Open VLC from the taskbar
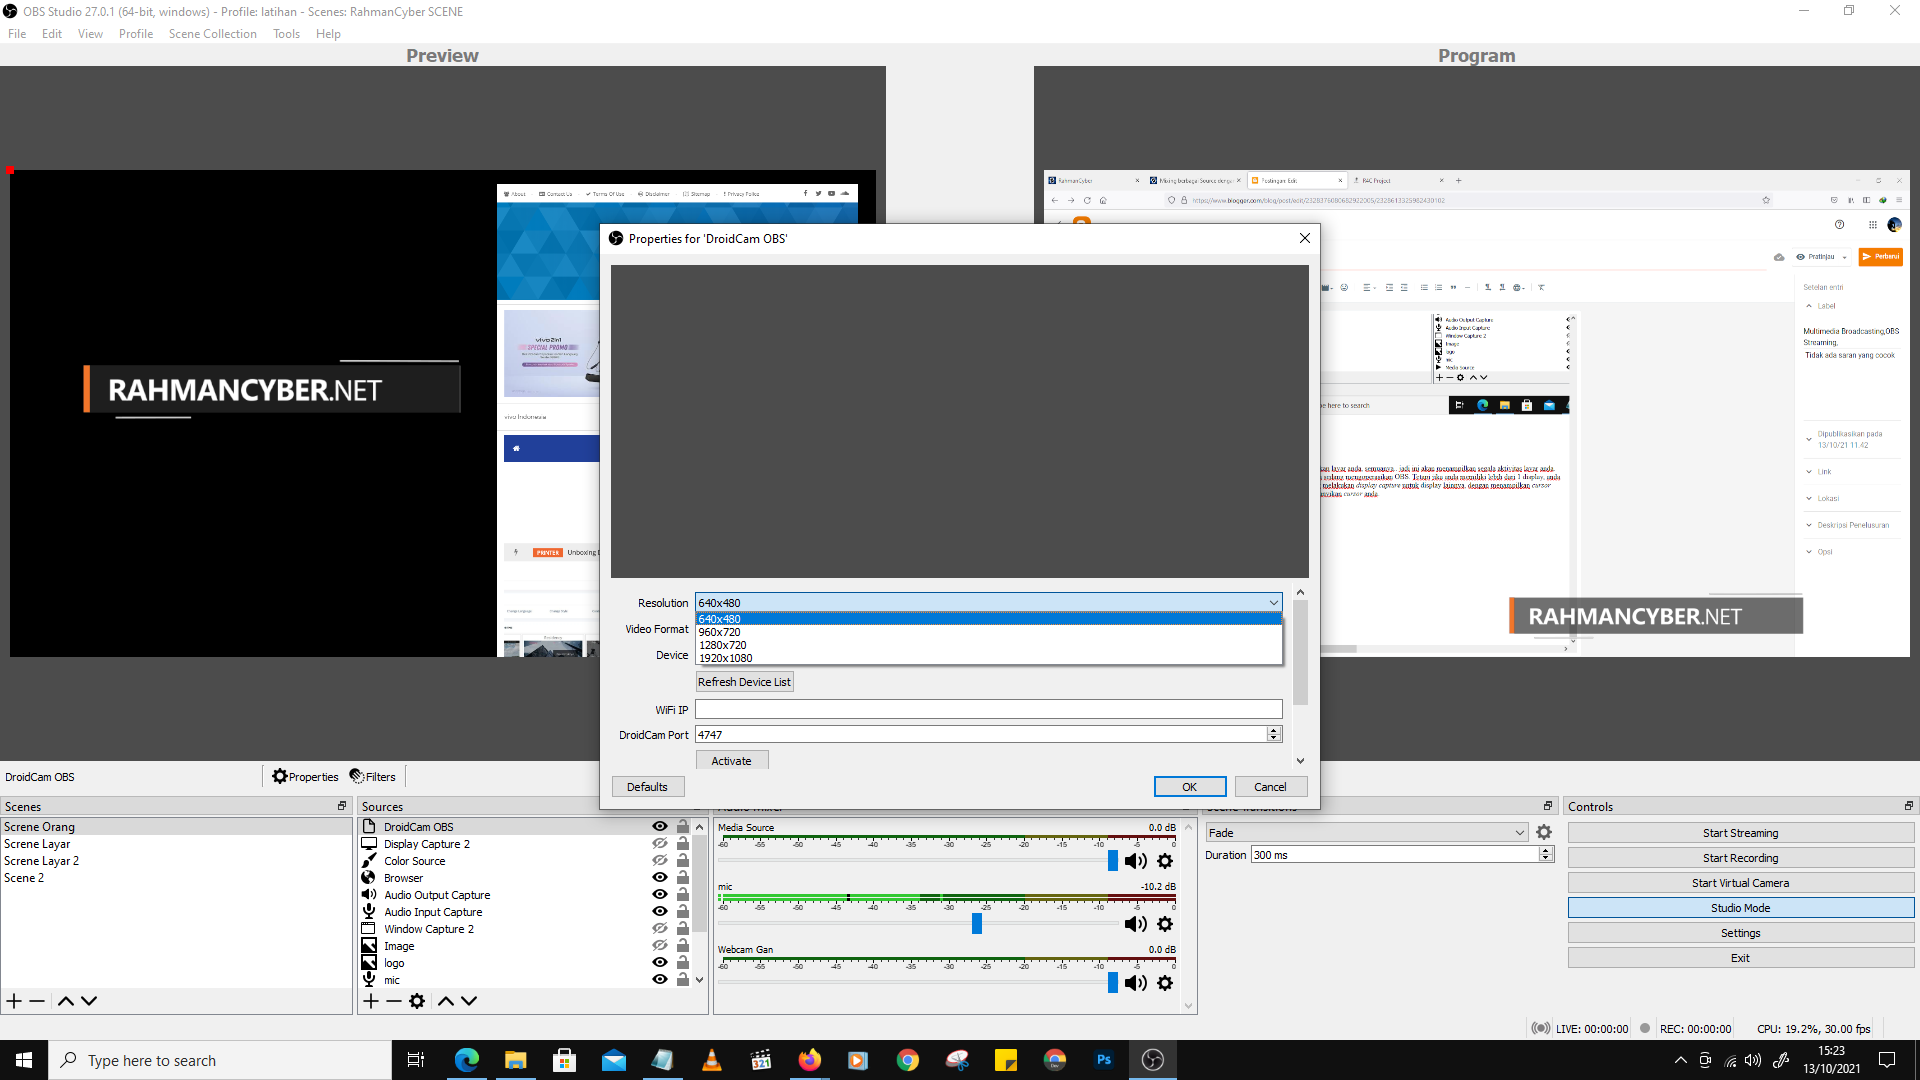 712,1060
